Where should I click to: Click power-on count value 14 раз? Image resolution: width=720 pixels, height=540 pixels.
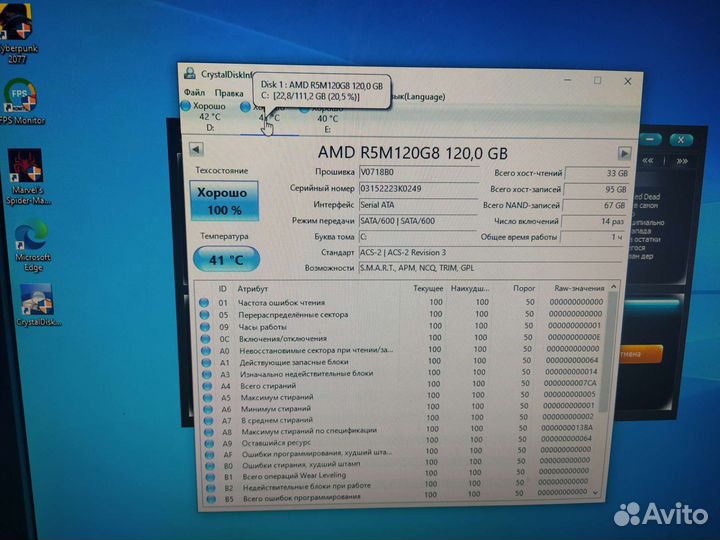point(593,221)
